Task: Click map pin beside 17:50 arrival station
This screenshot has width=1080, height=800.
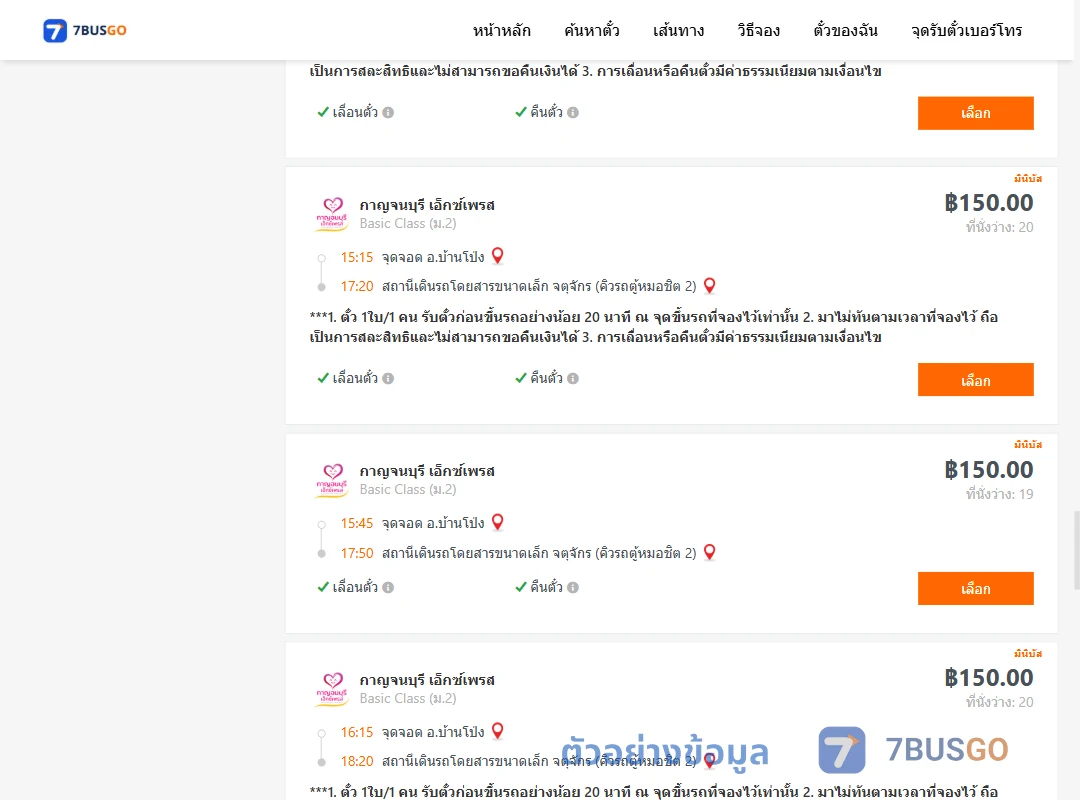Action: 709,552
